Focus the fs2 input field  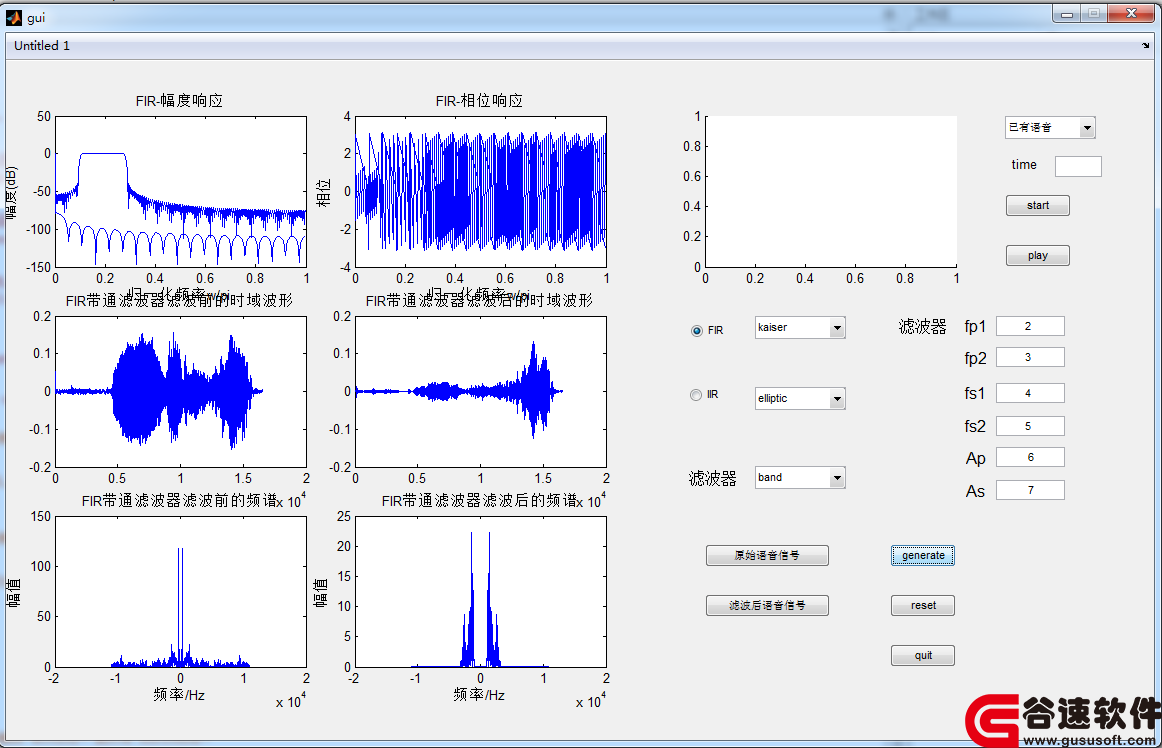[1030, 426]
